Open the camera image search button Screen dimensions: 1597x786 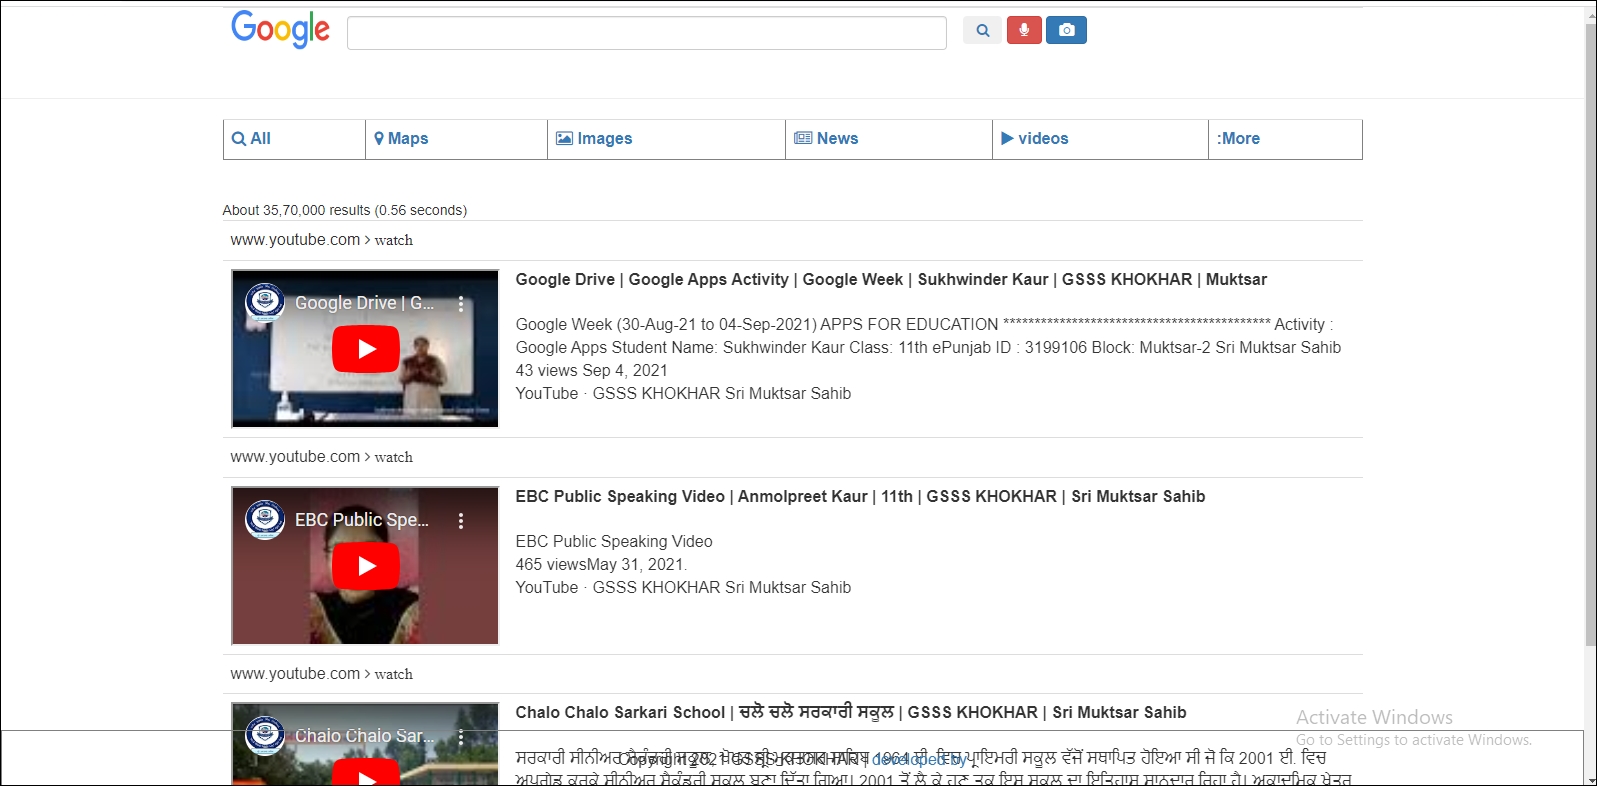coord(1066,31)
